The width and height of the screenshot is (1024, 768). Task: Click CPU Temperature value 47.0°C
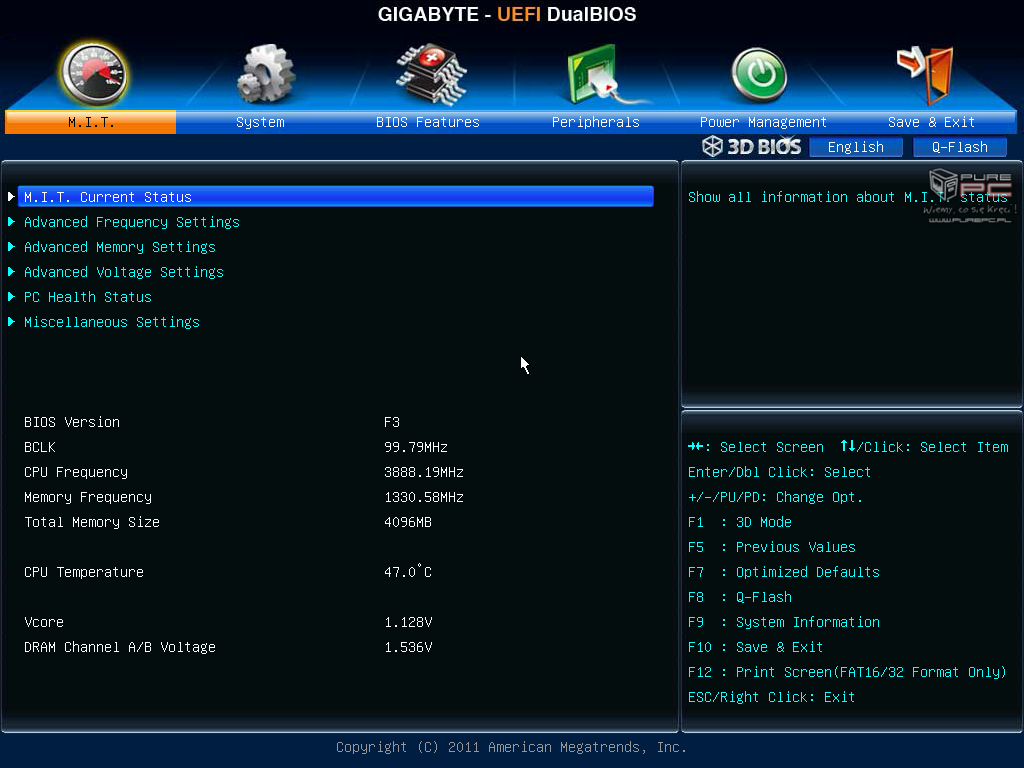[408, 571]
